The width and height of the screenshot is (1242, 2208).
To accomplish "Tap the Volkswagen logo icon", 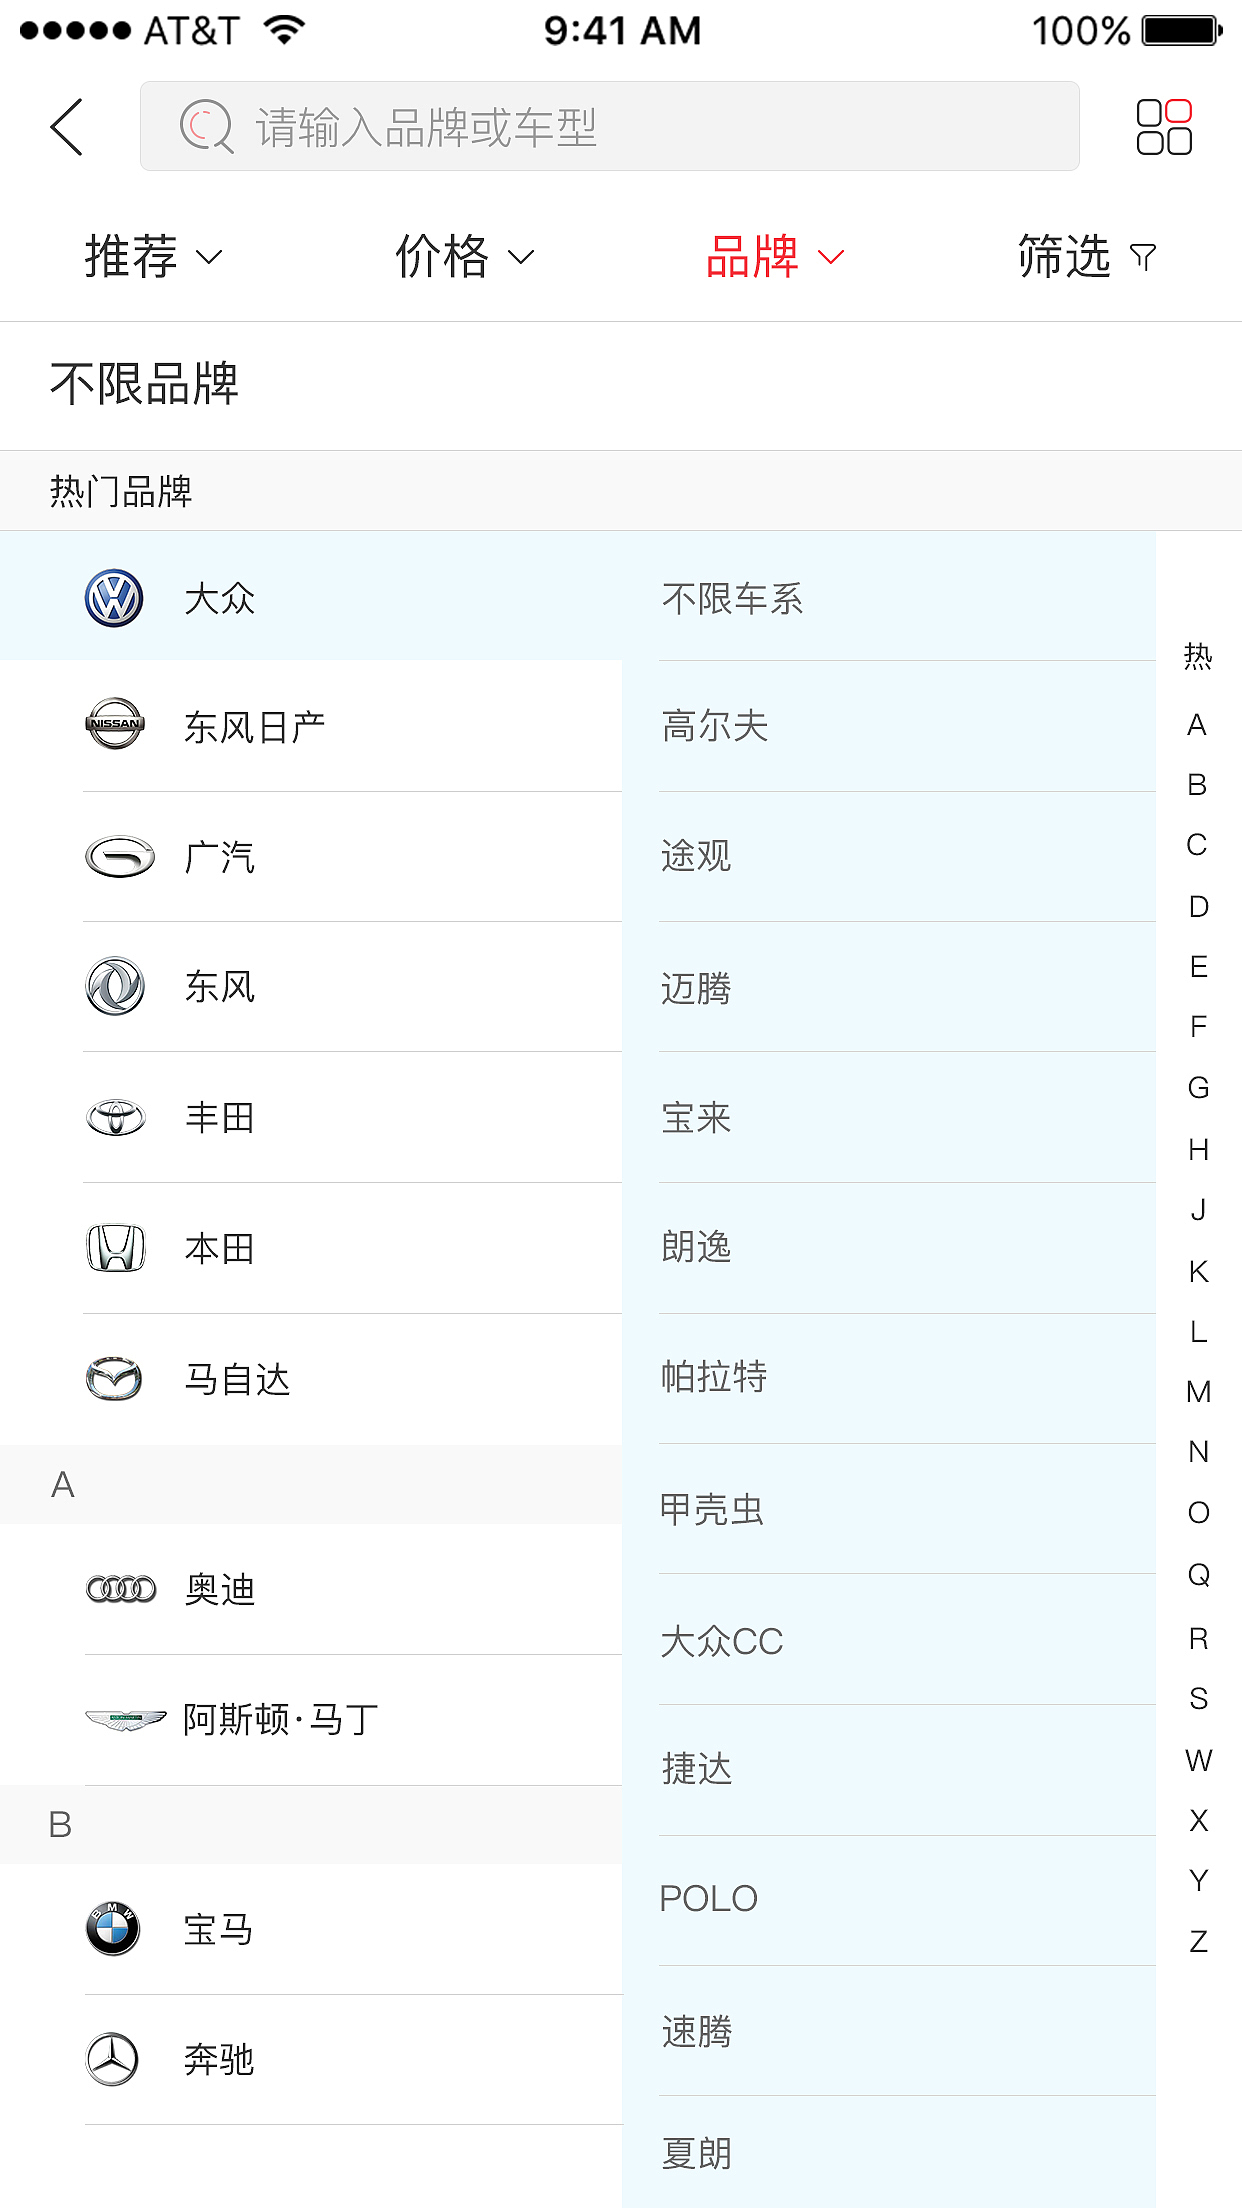I will (x=114, y=599).
